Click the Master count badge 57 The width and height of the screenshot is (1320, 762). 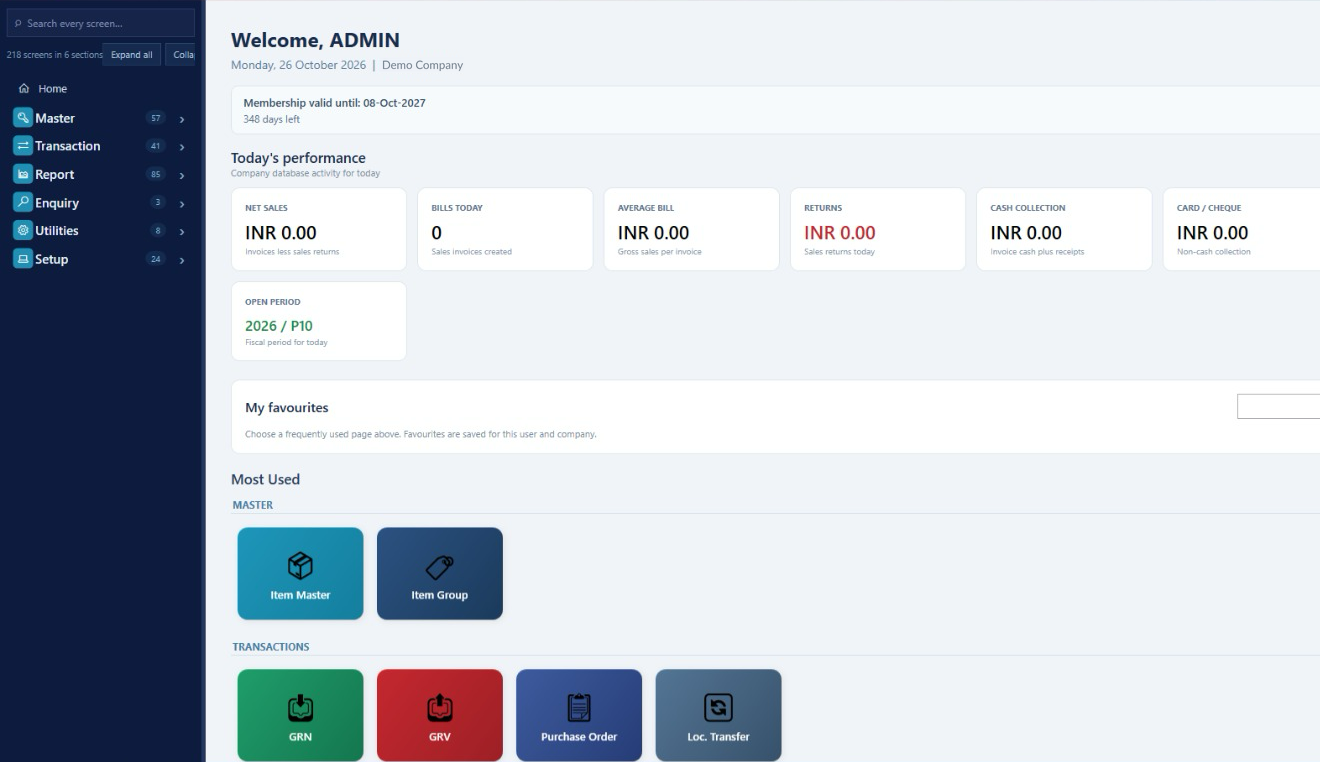click(155, 118)
